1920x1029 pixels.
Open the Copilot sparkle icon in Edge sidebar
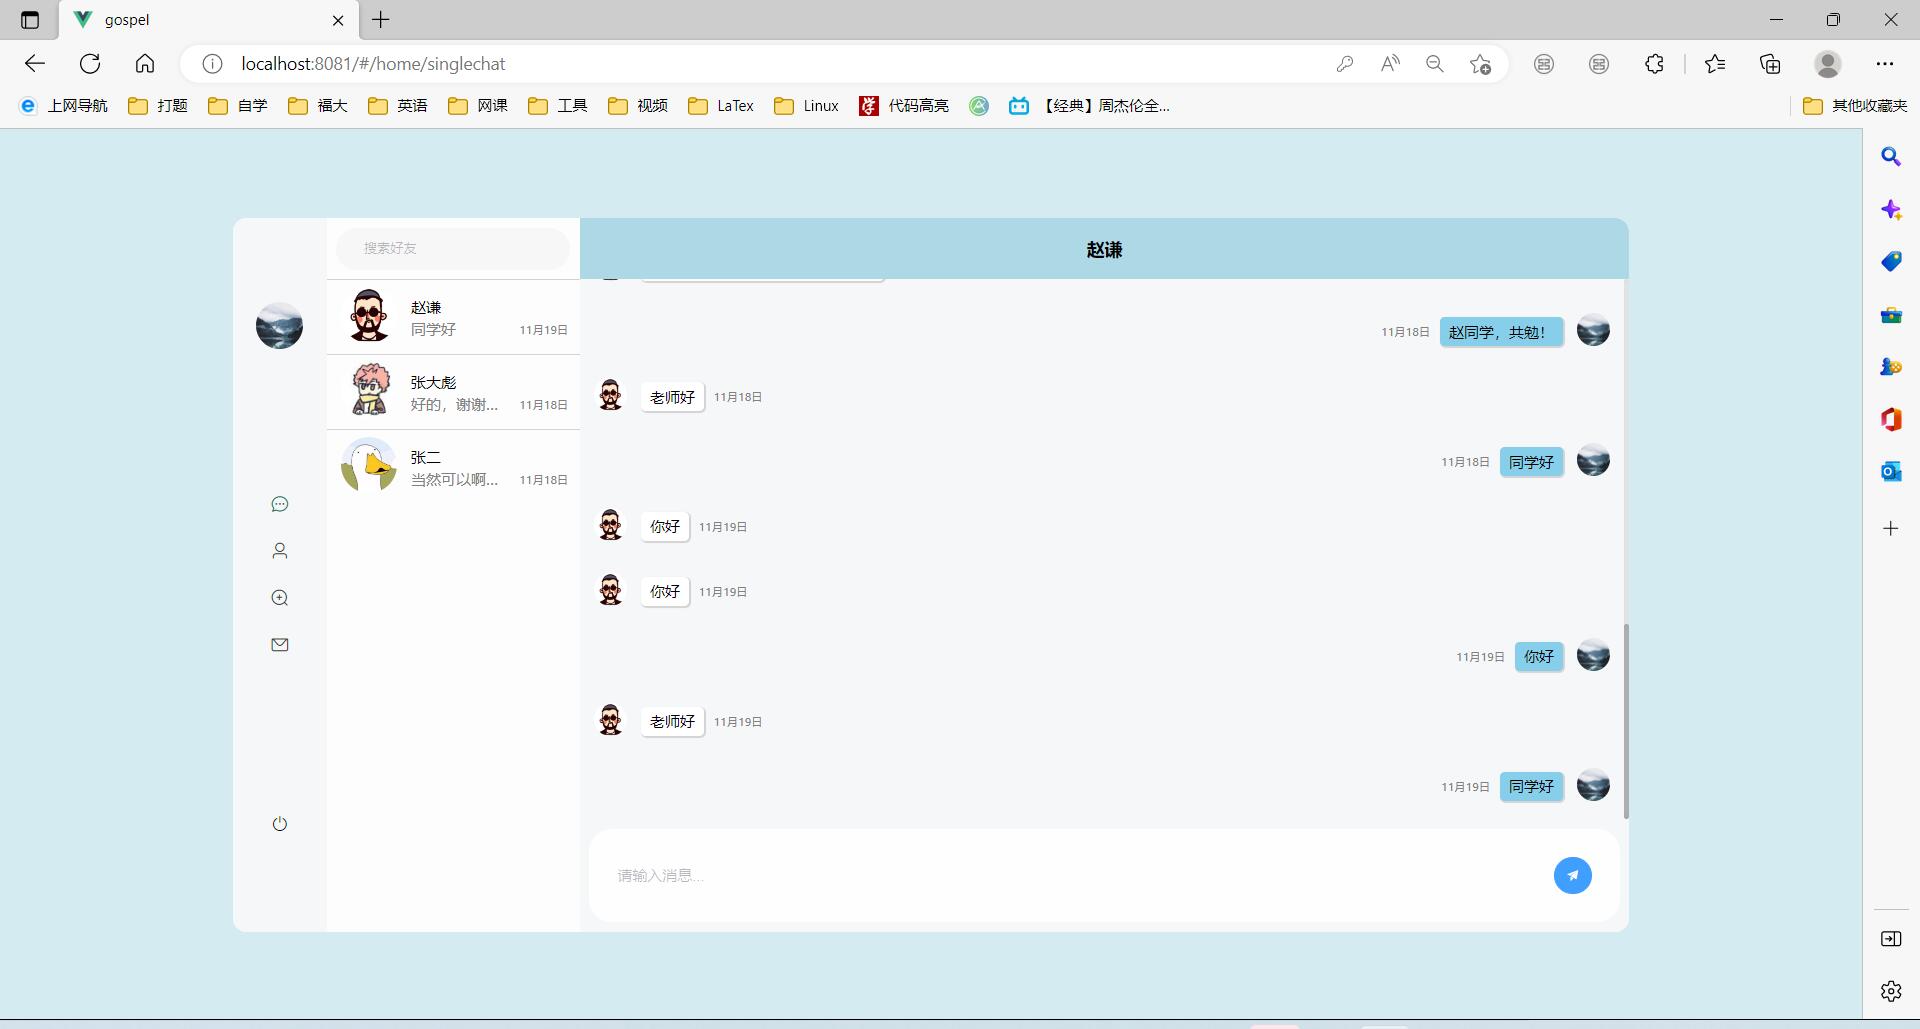[1891, 210]
